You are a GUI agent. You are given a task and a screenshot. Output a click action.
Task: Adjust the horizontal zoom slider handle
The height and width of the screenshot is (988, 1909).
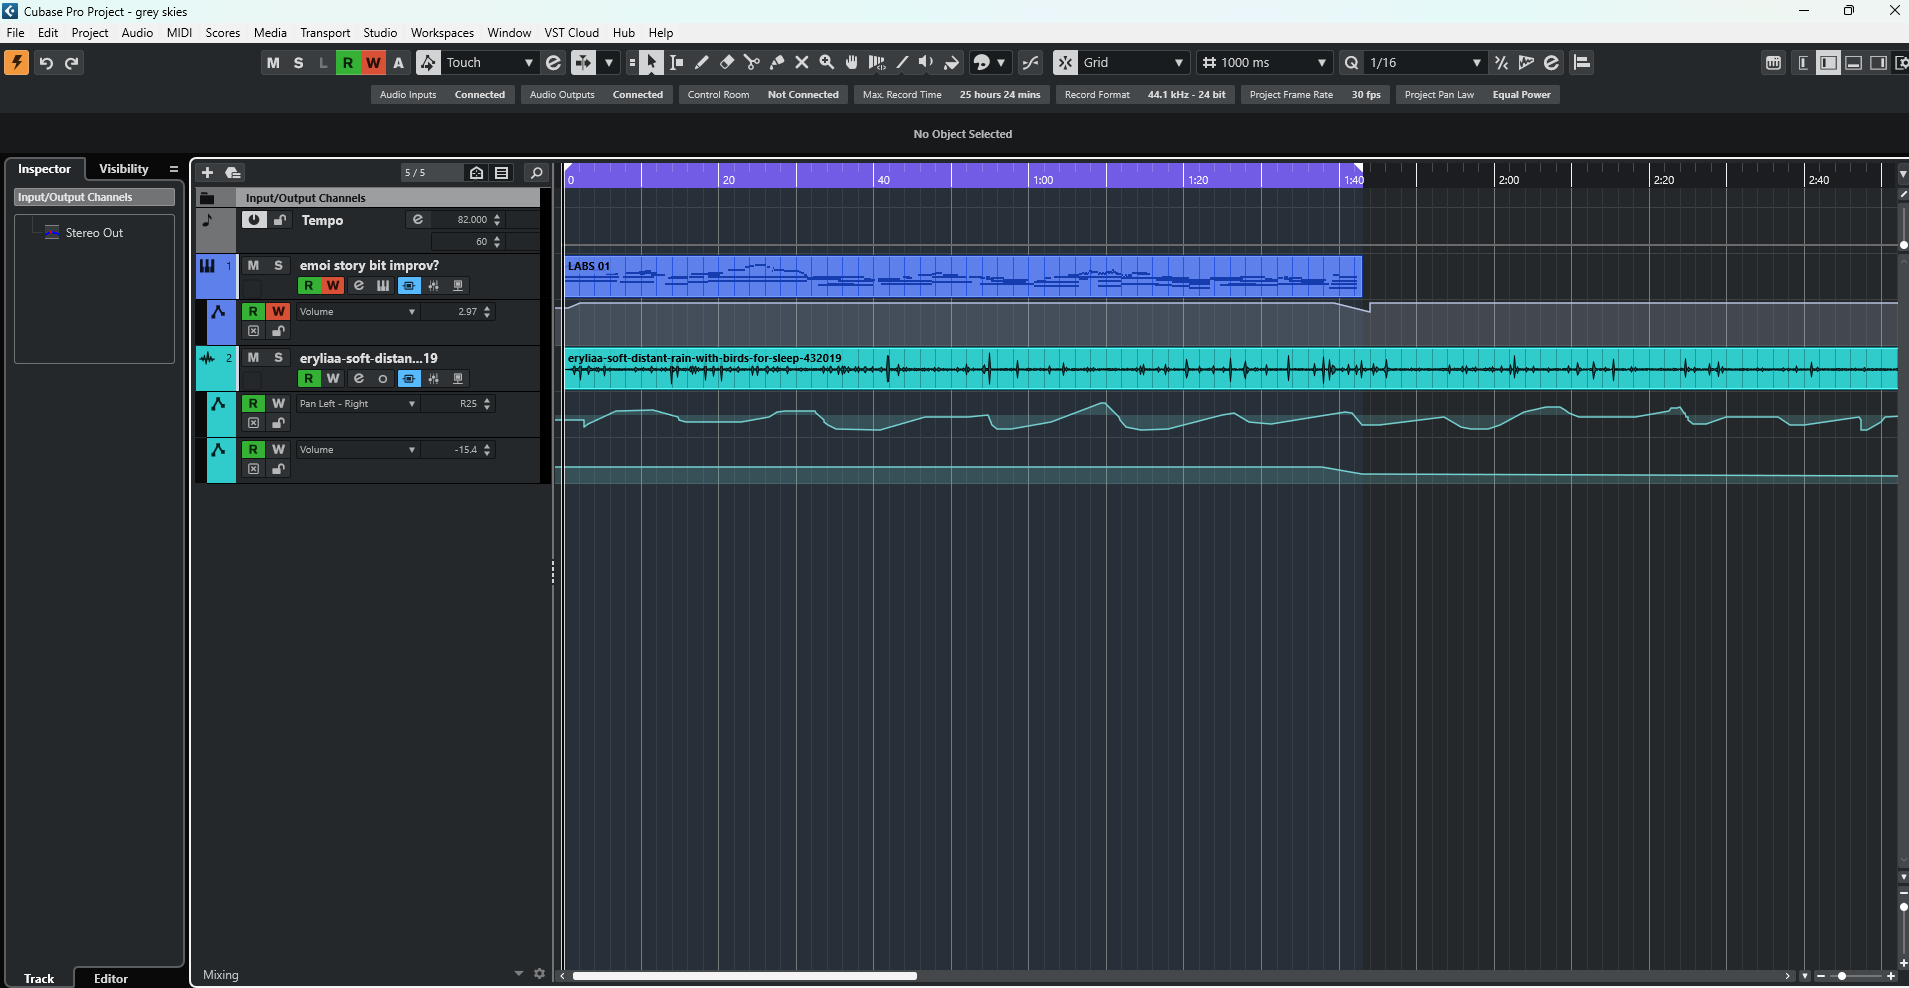1842,976
